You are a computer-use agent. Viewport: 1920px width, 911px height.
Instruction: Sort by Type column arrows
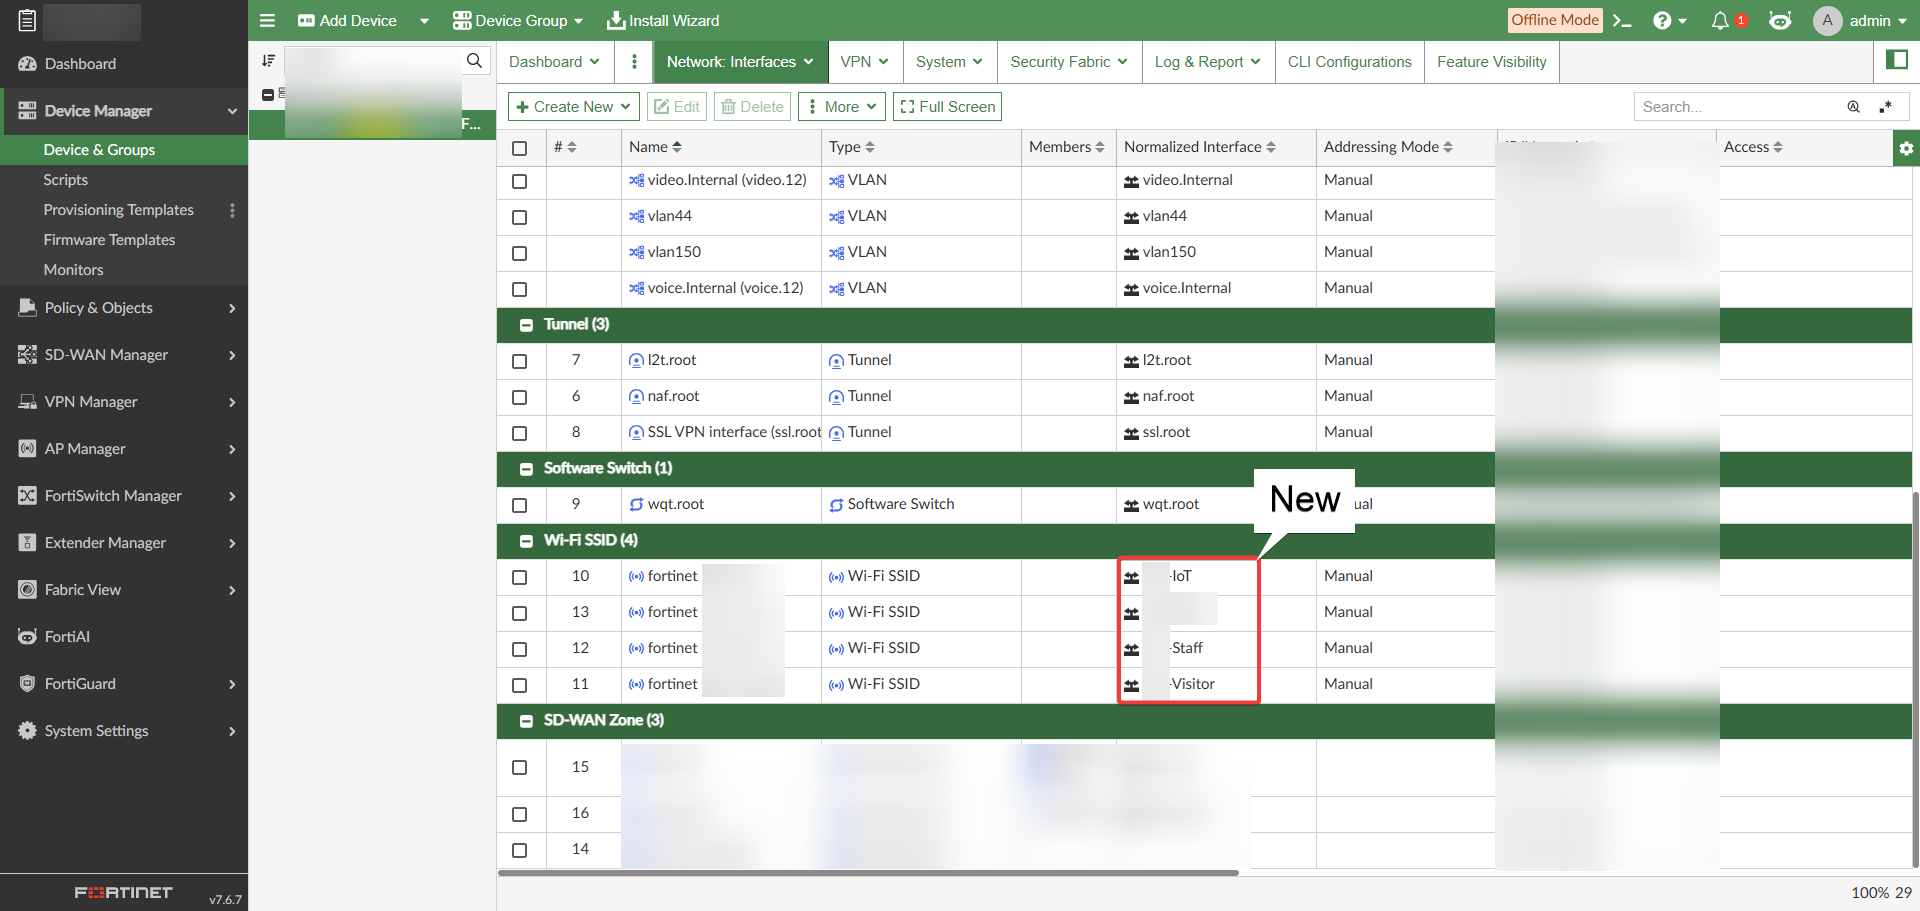click(x=870, y=147)
